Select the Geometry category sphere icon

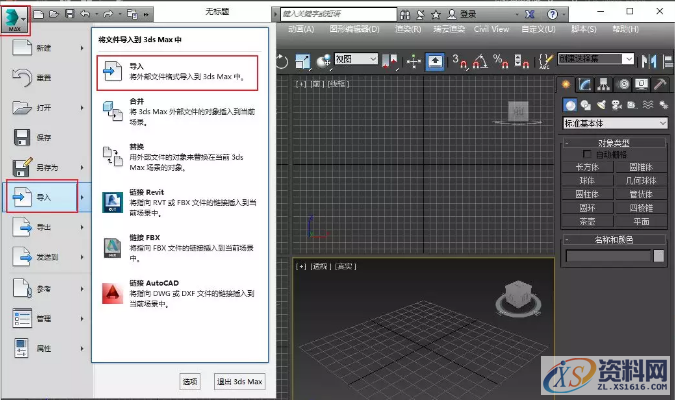point(570,105)
